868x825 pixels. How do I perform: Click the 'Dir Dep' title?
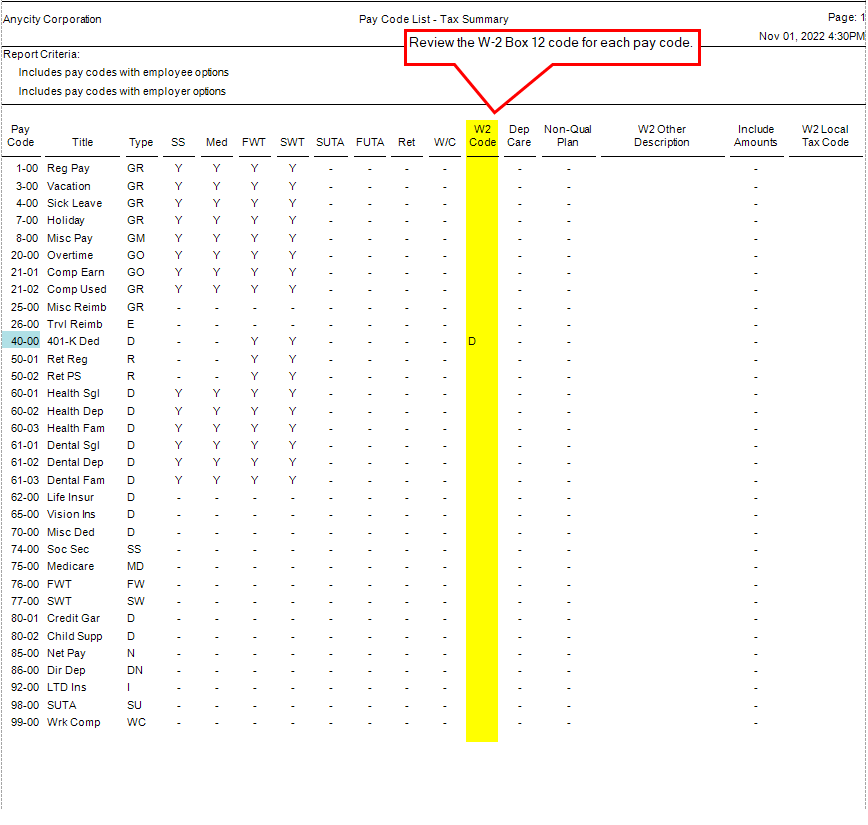point(66,671)
